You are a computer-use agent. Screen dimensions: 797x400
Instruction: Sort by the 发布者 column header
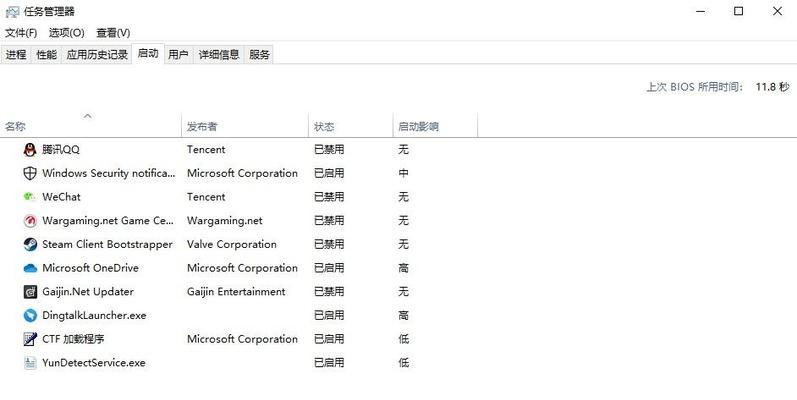245,127
